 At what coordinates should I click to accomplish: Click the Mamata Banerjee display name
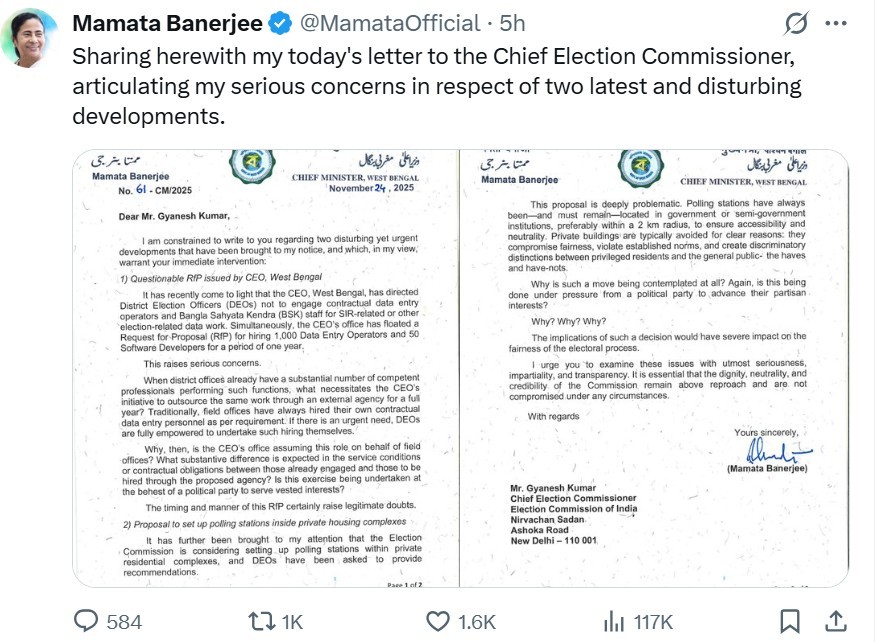(167, 23)
